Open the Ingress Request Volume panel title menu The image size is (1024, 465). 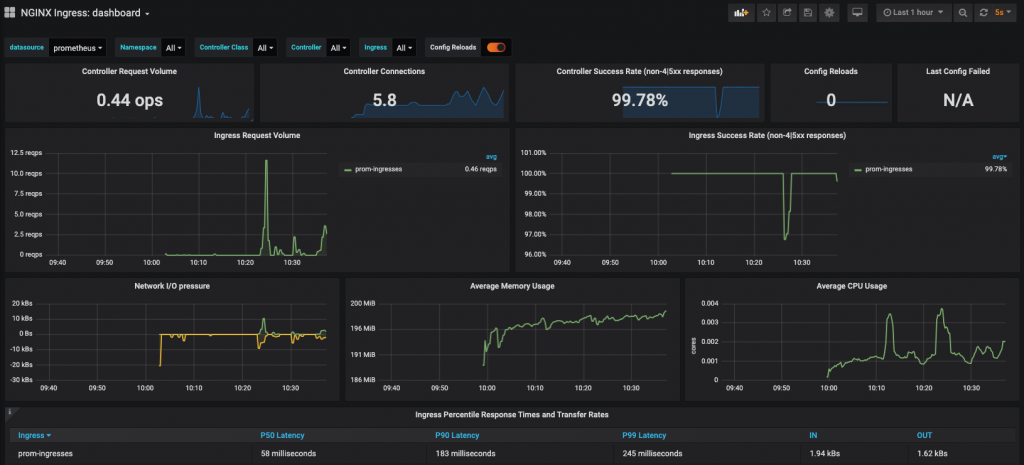pos(257,135)
